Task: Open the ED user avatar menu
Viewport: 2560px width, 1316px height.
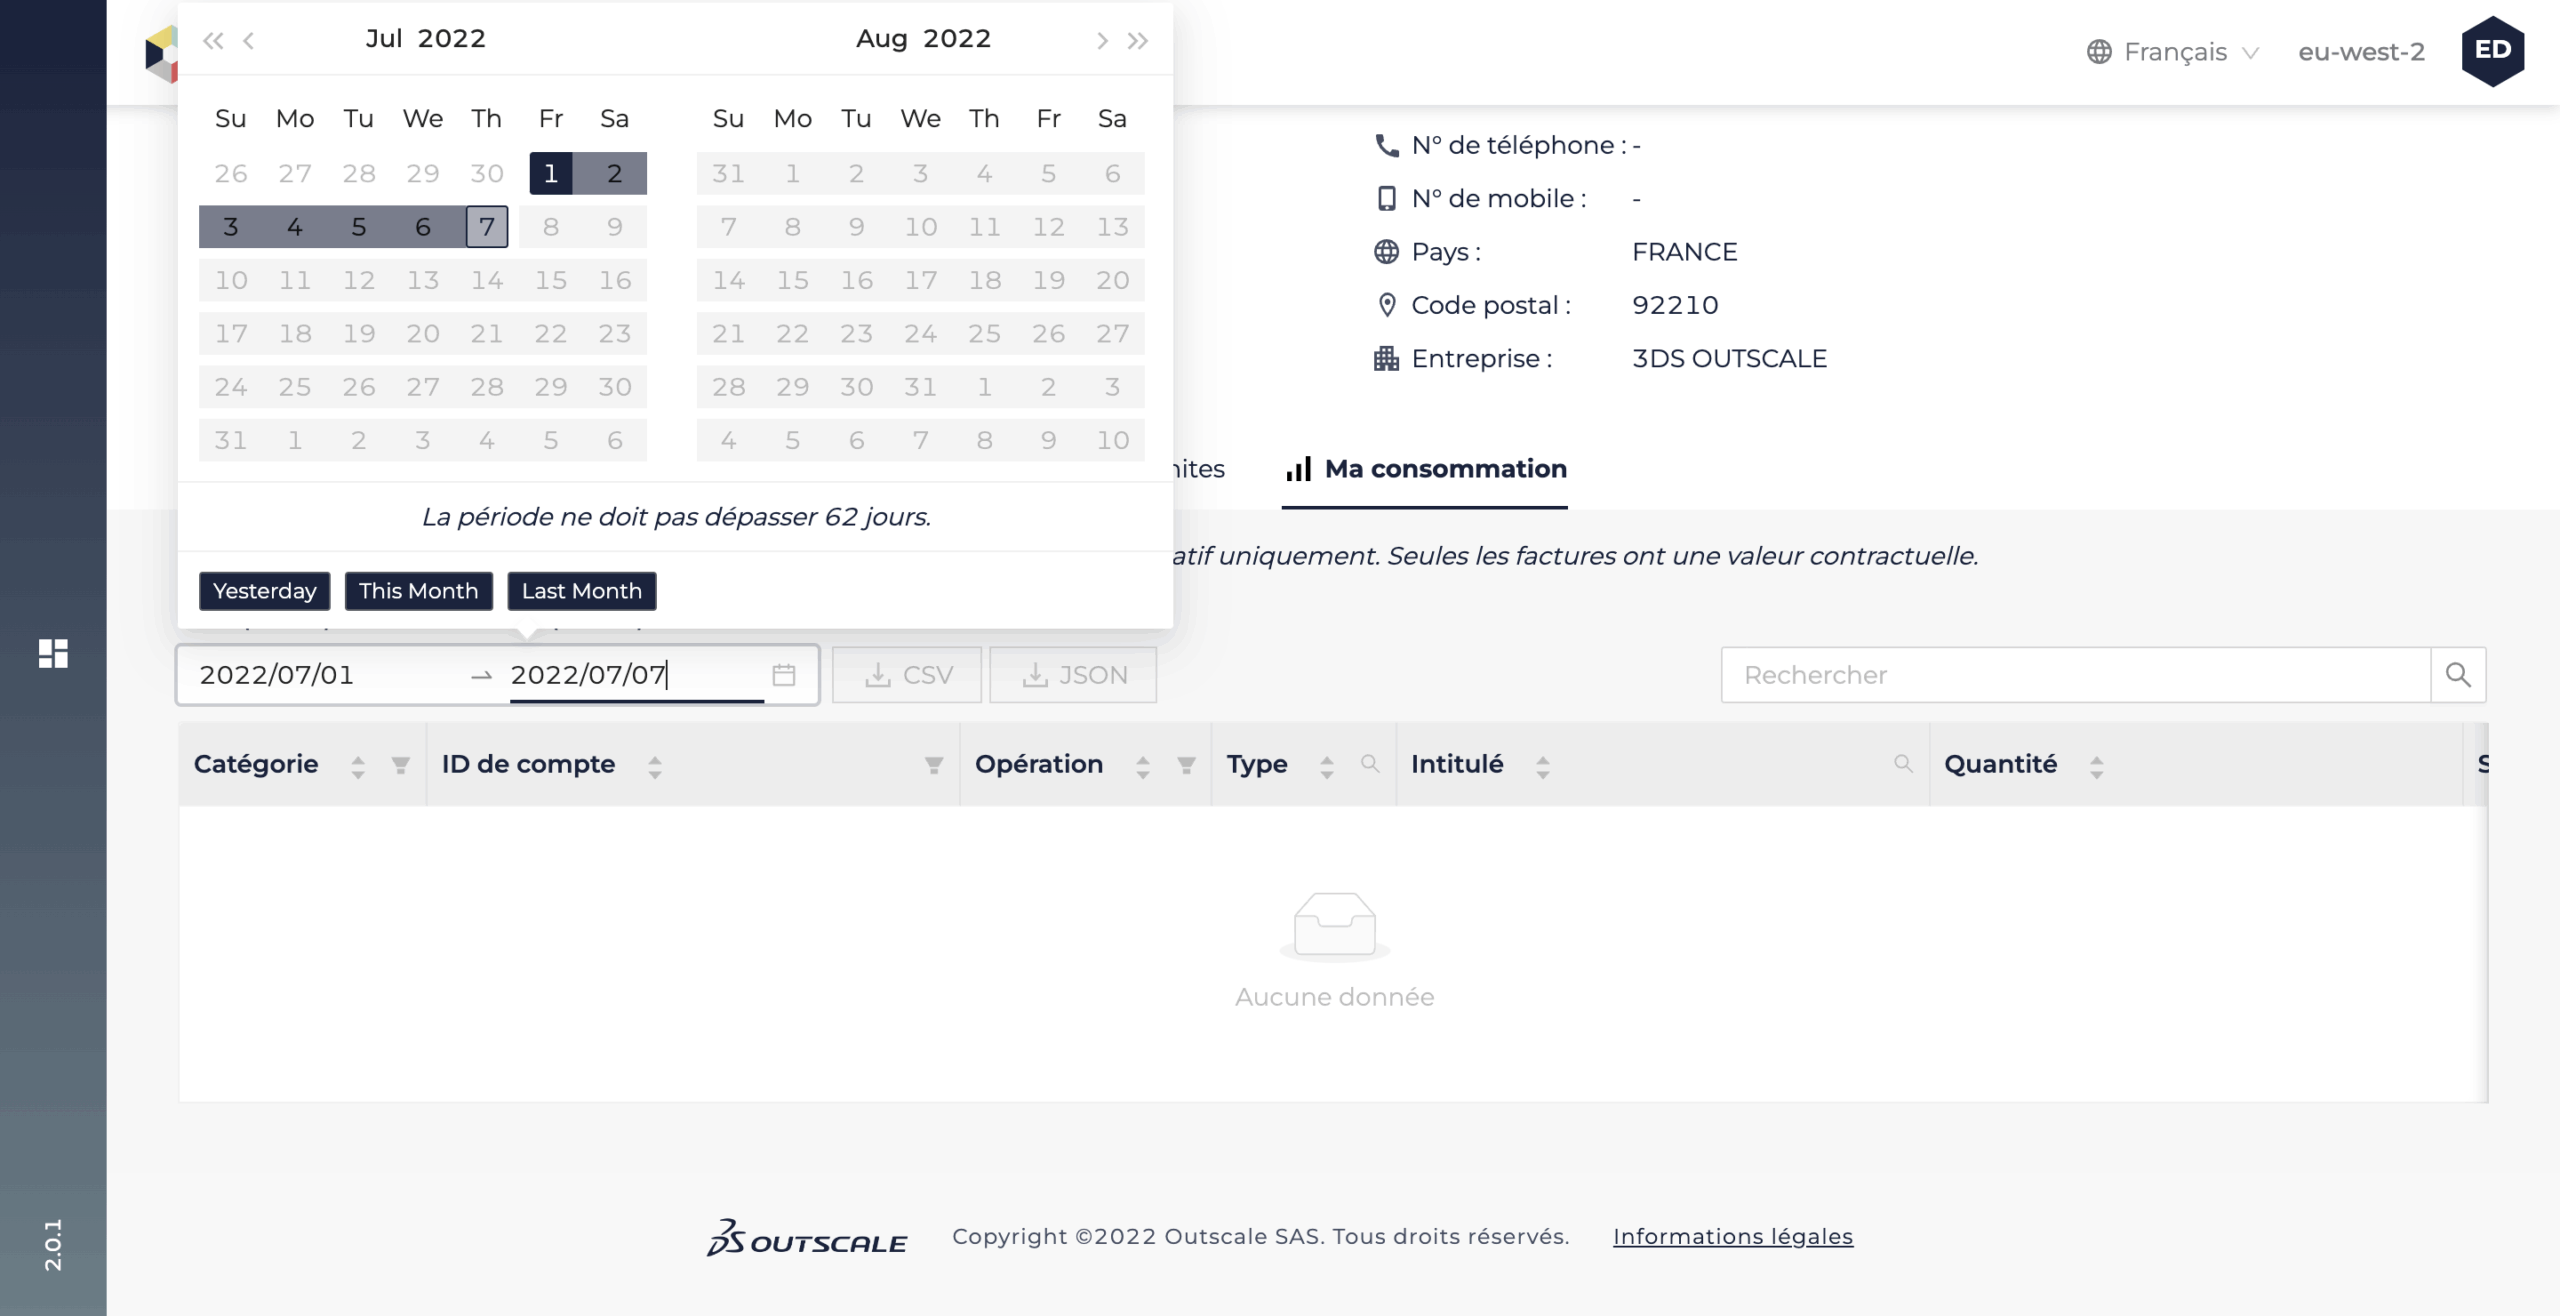Action: click(x=2492, y=50)
